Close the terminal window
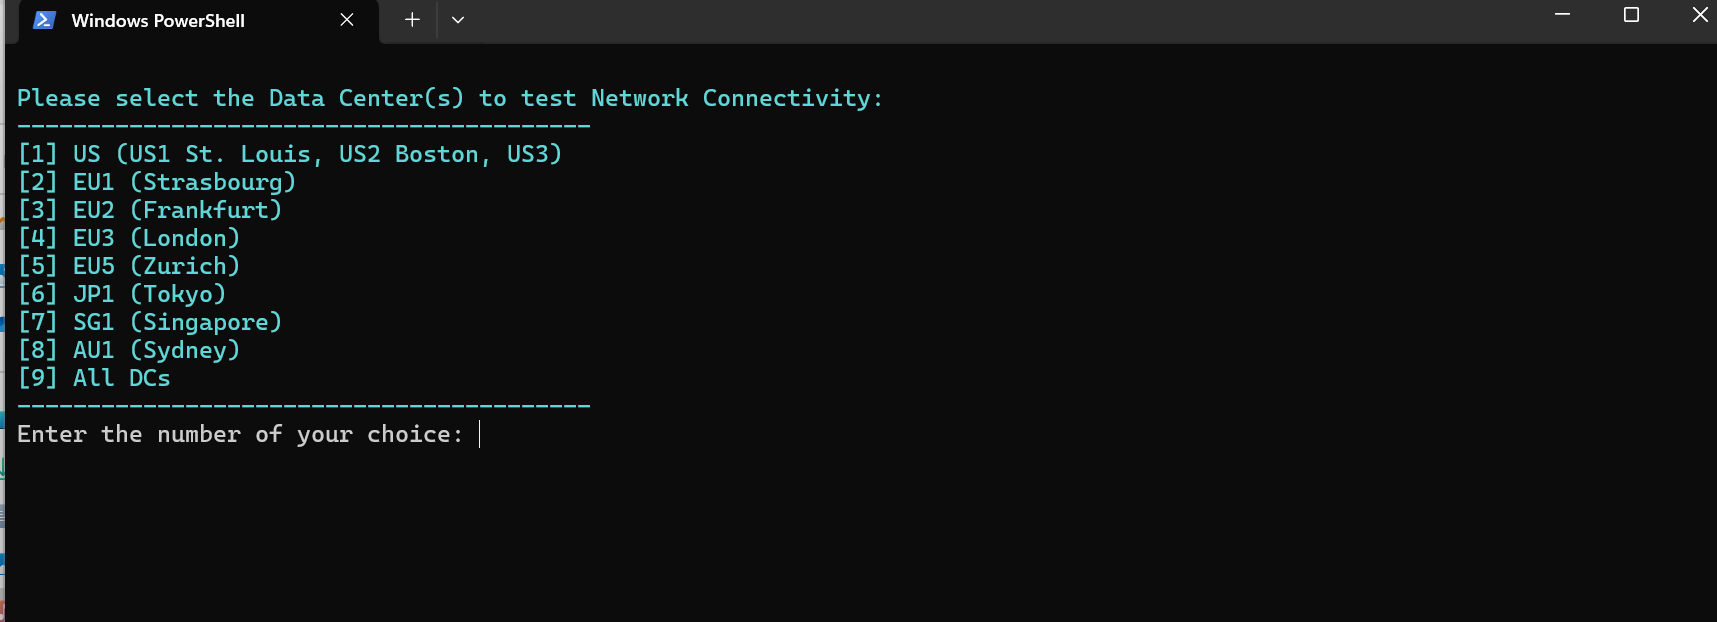Screen dimensions: 1717x622 point(1699,15)
